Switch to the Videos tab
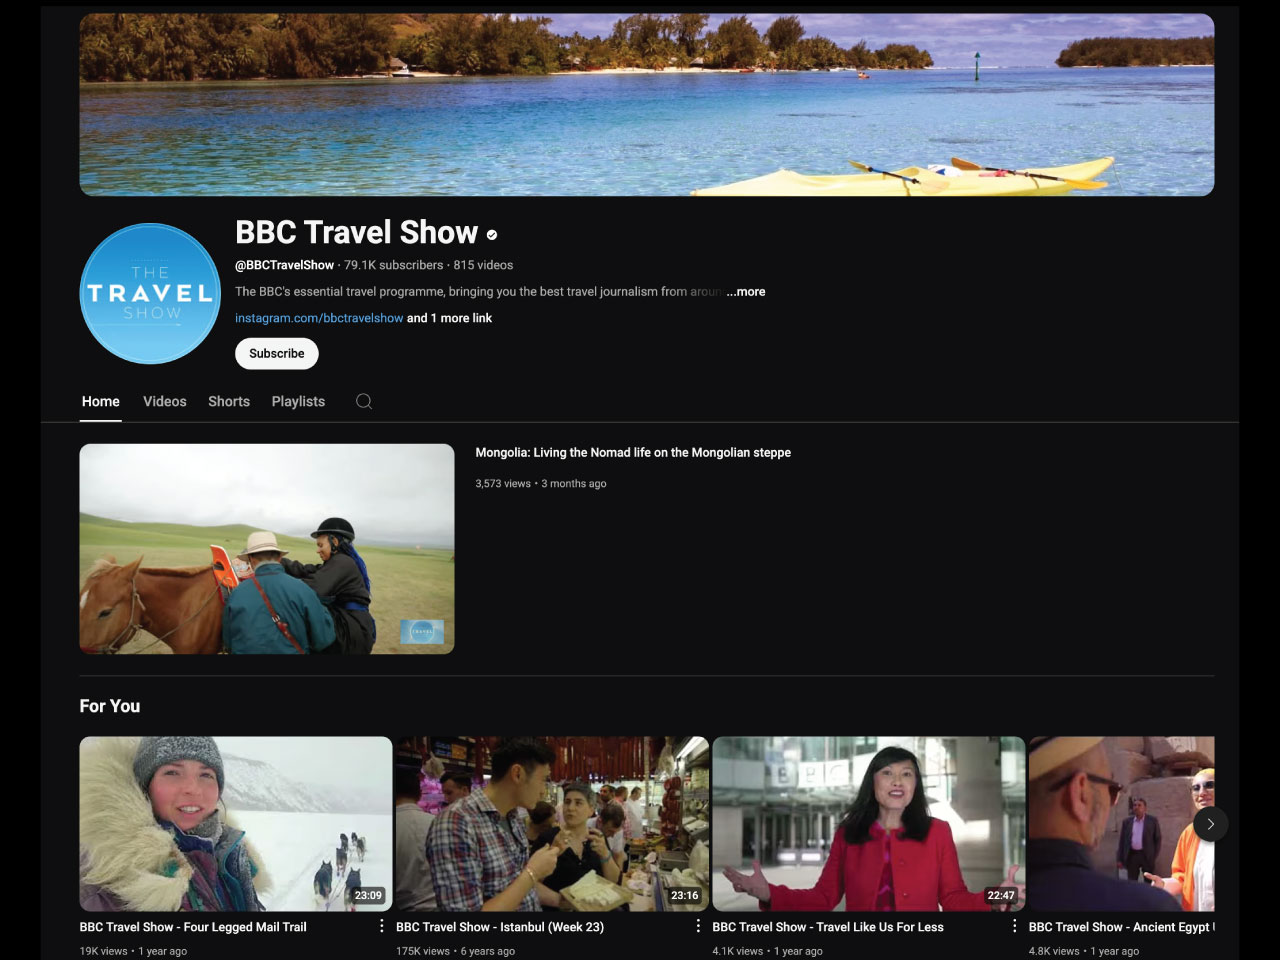Viewport: 1280px width, 960px height. [x=165, y=401]
